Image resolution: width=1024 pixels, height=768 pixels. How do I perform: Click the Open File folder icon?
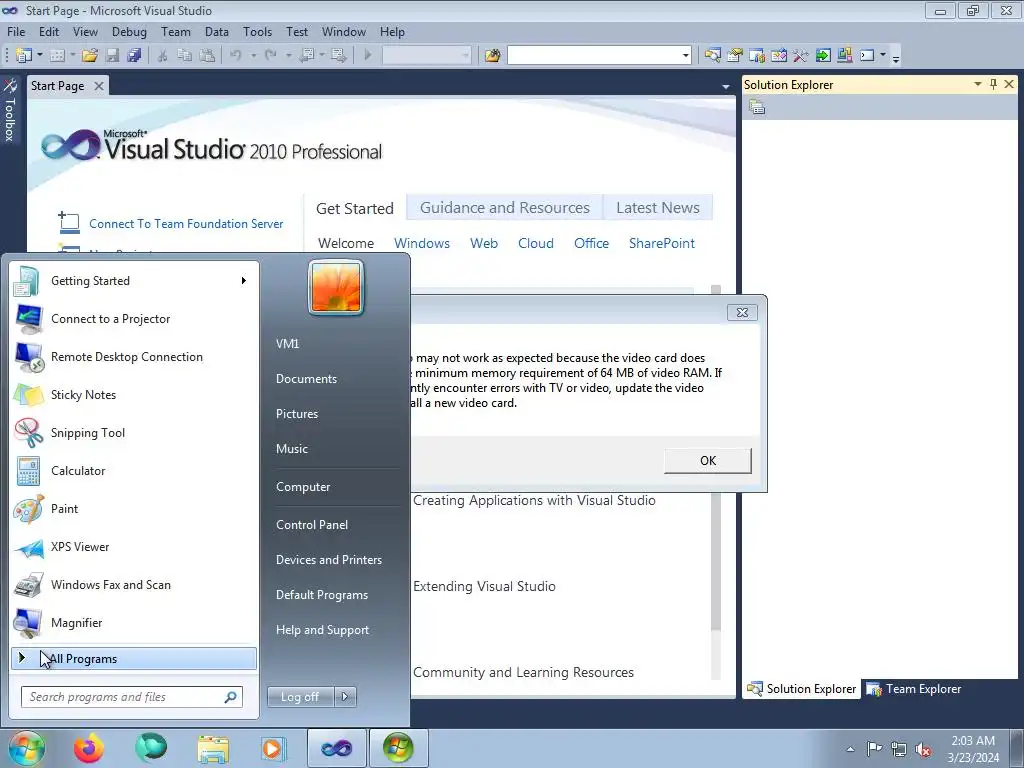90,56
